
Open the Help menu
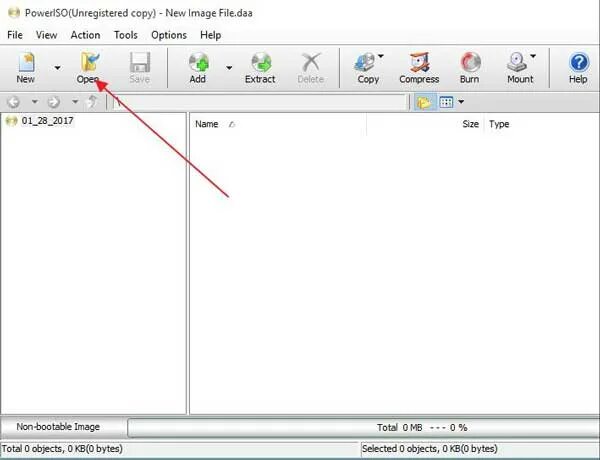click(x=210, y=35)
